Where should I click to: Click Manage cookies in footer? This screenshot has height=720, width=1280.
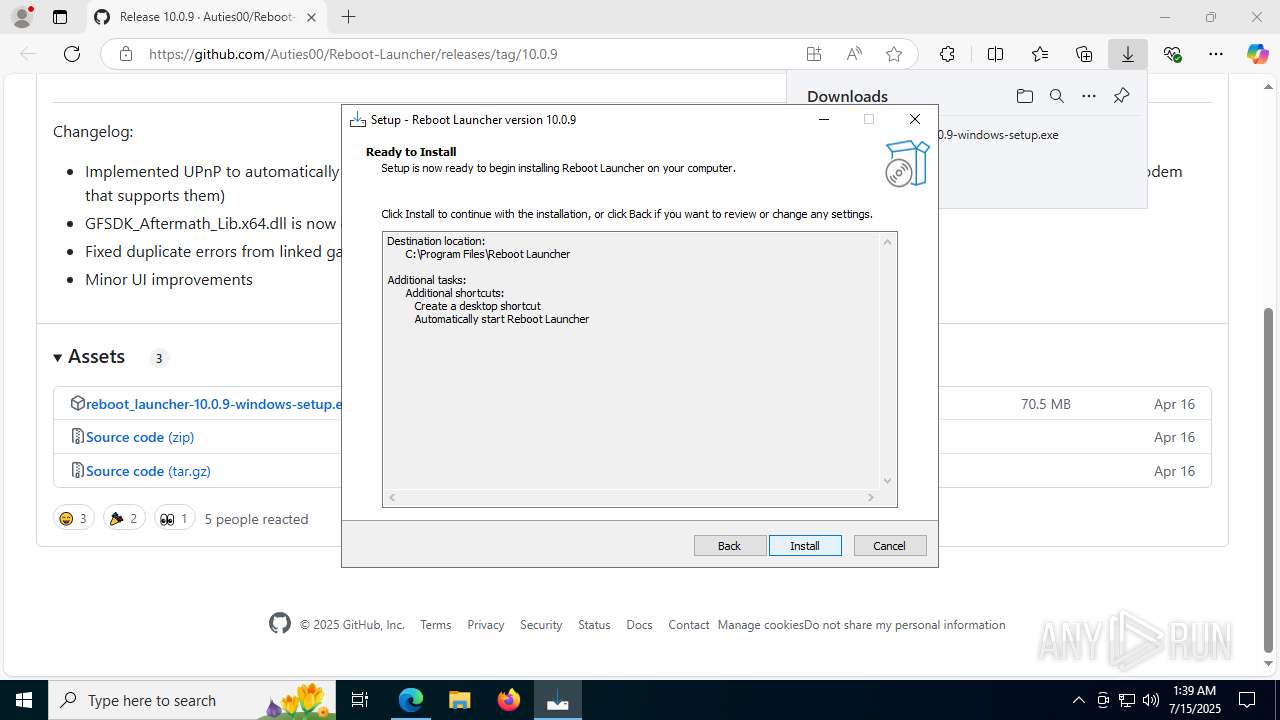tap(760, 624)
